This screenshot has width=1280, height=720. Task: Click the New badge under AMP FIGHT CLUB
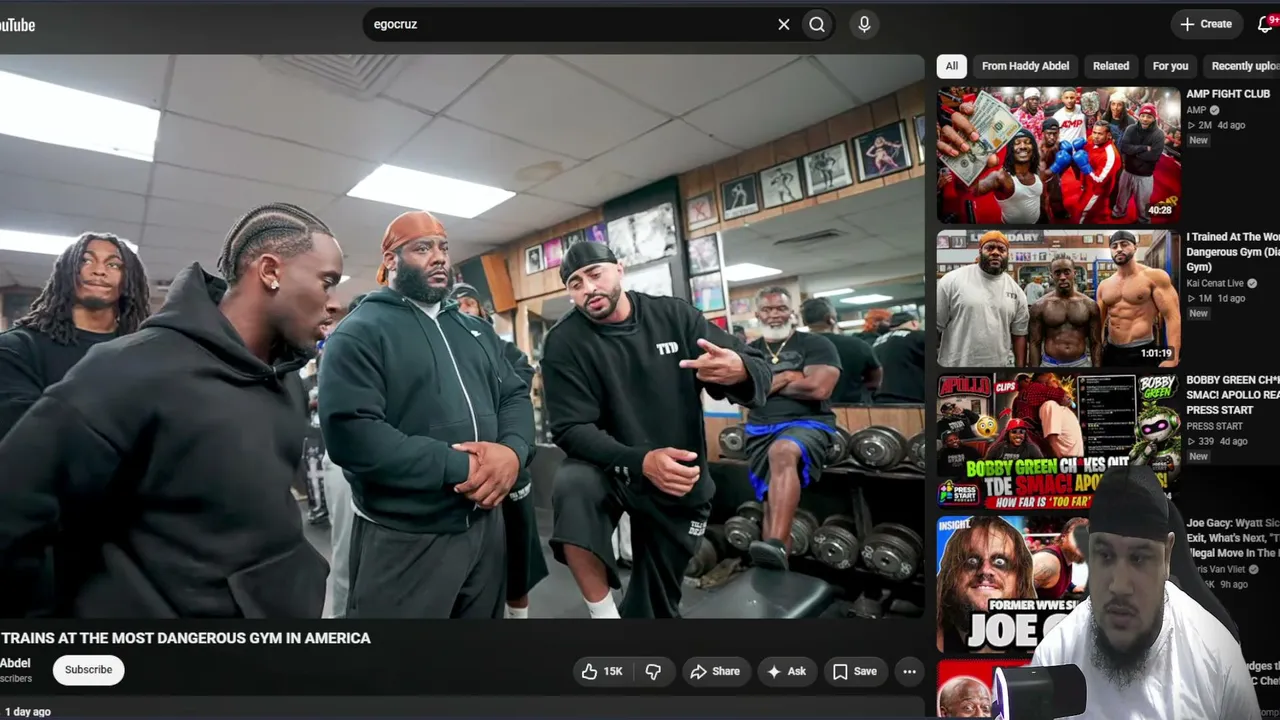(1198, 140)
